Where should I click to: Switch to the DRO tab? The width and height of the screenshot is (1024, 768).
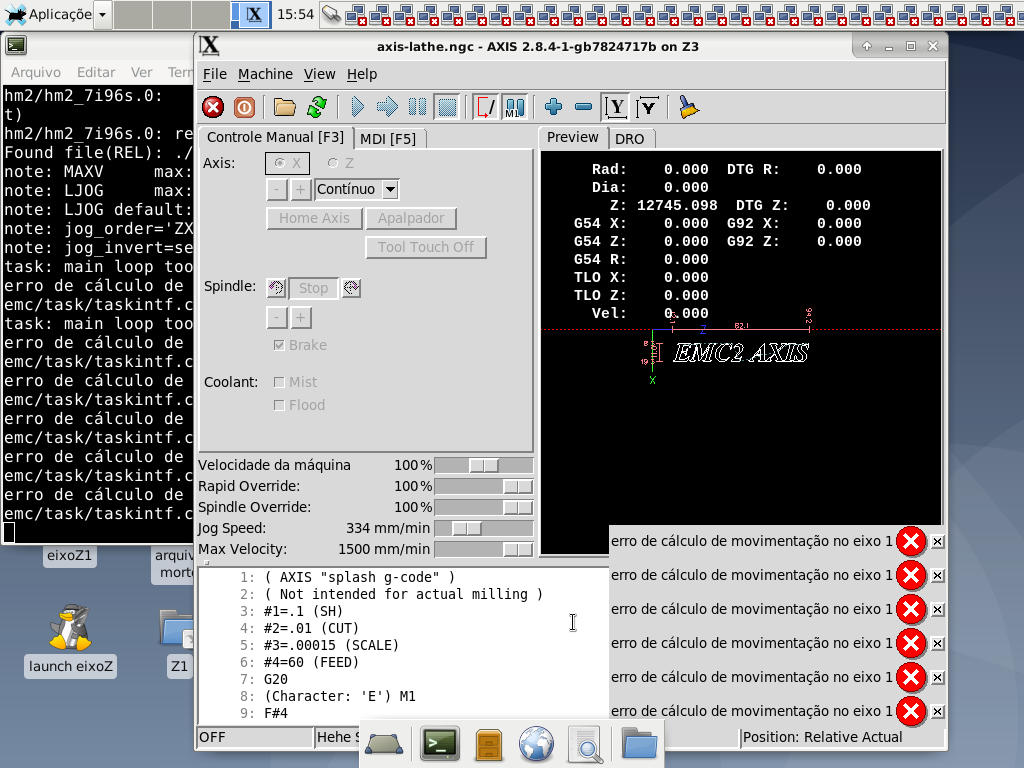630,139
